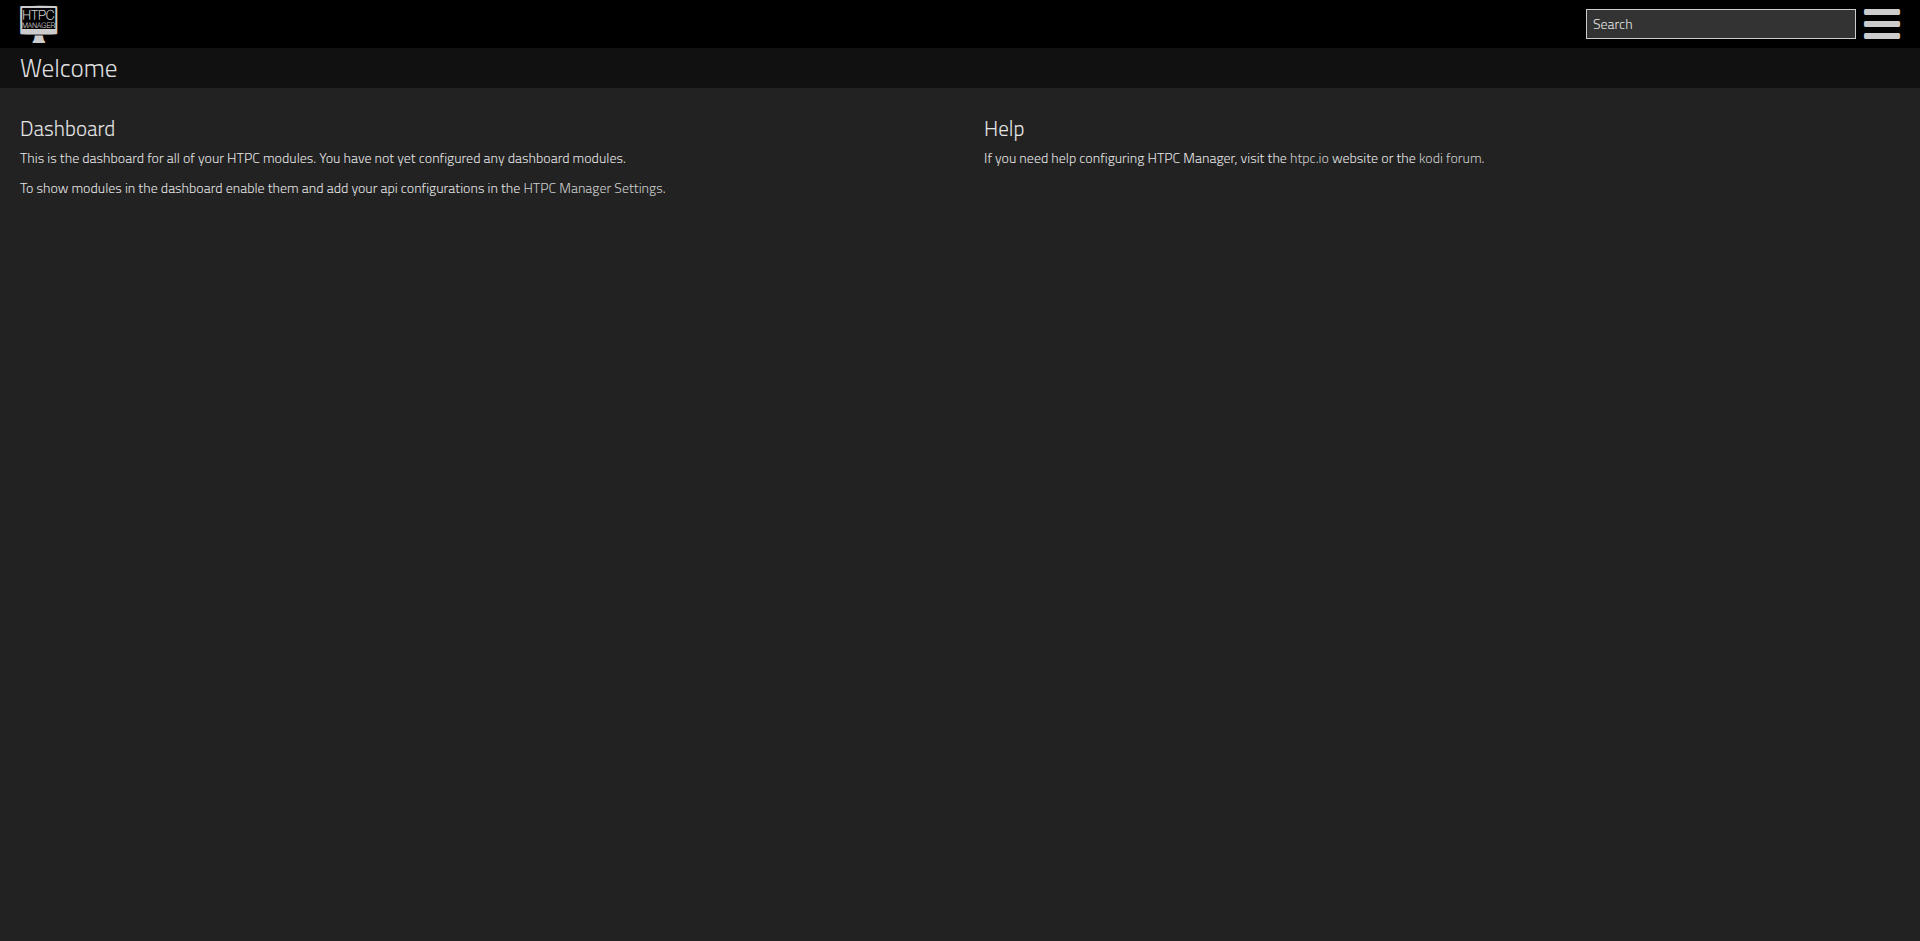Image resolution: width=1920 pixels, height=941 pixels.
Task: Click the HTPC Manager logo icon
Action: (x=39, y=24)
